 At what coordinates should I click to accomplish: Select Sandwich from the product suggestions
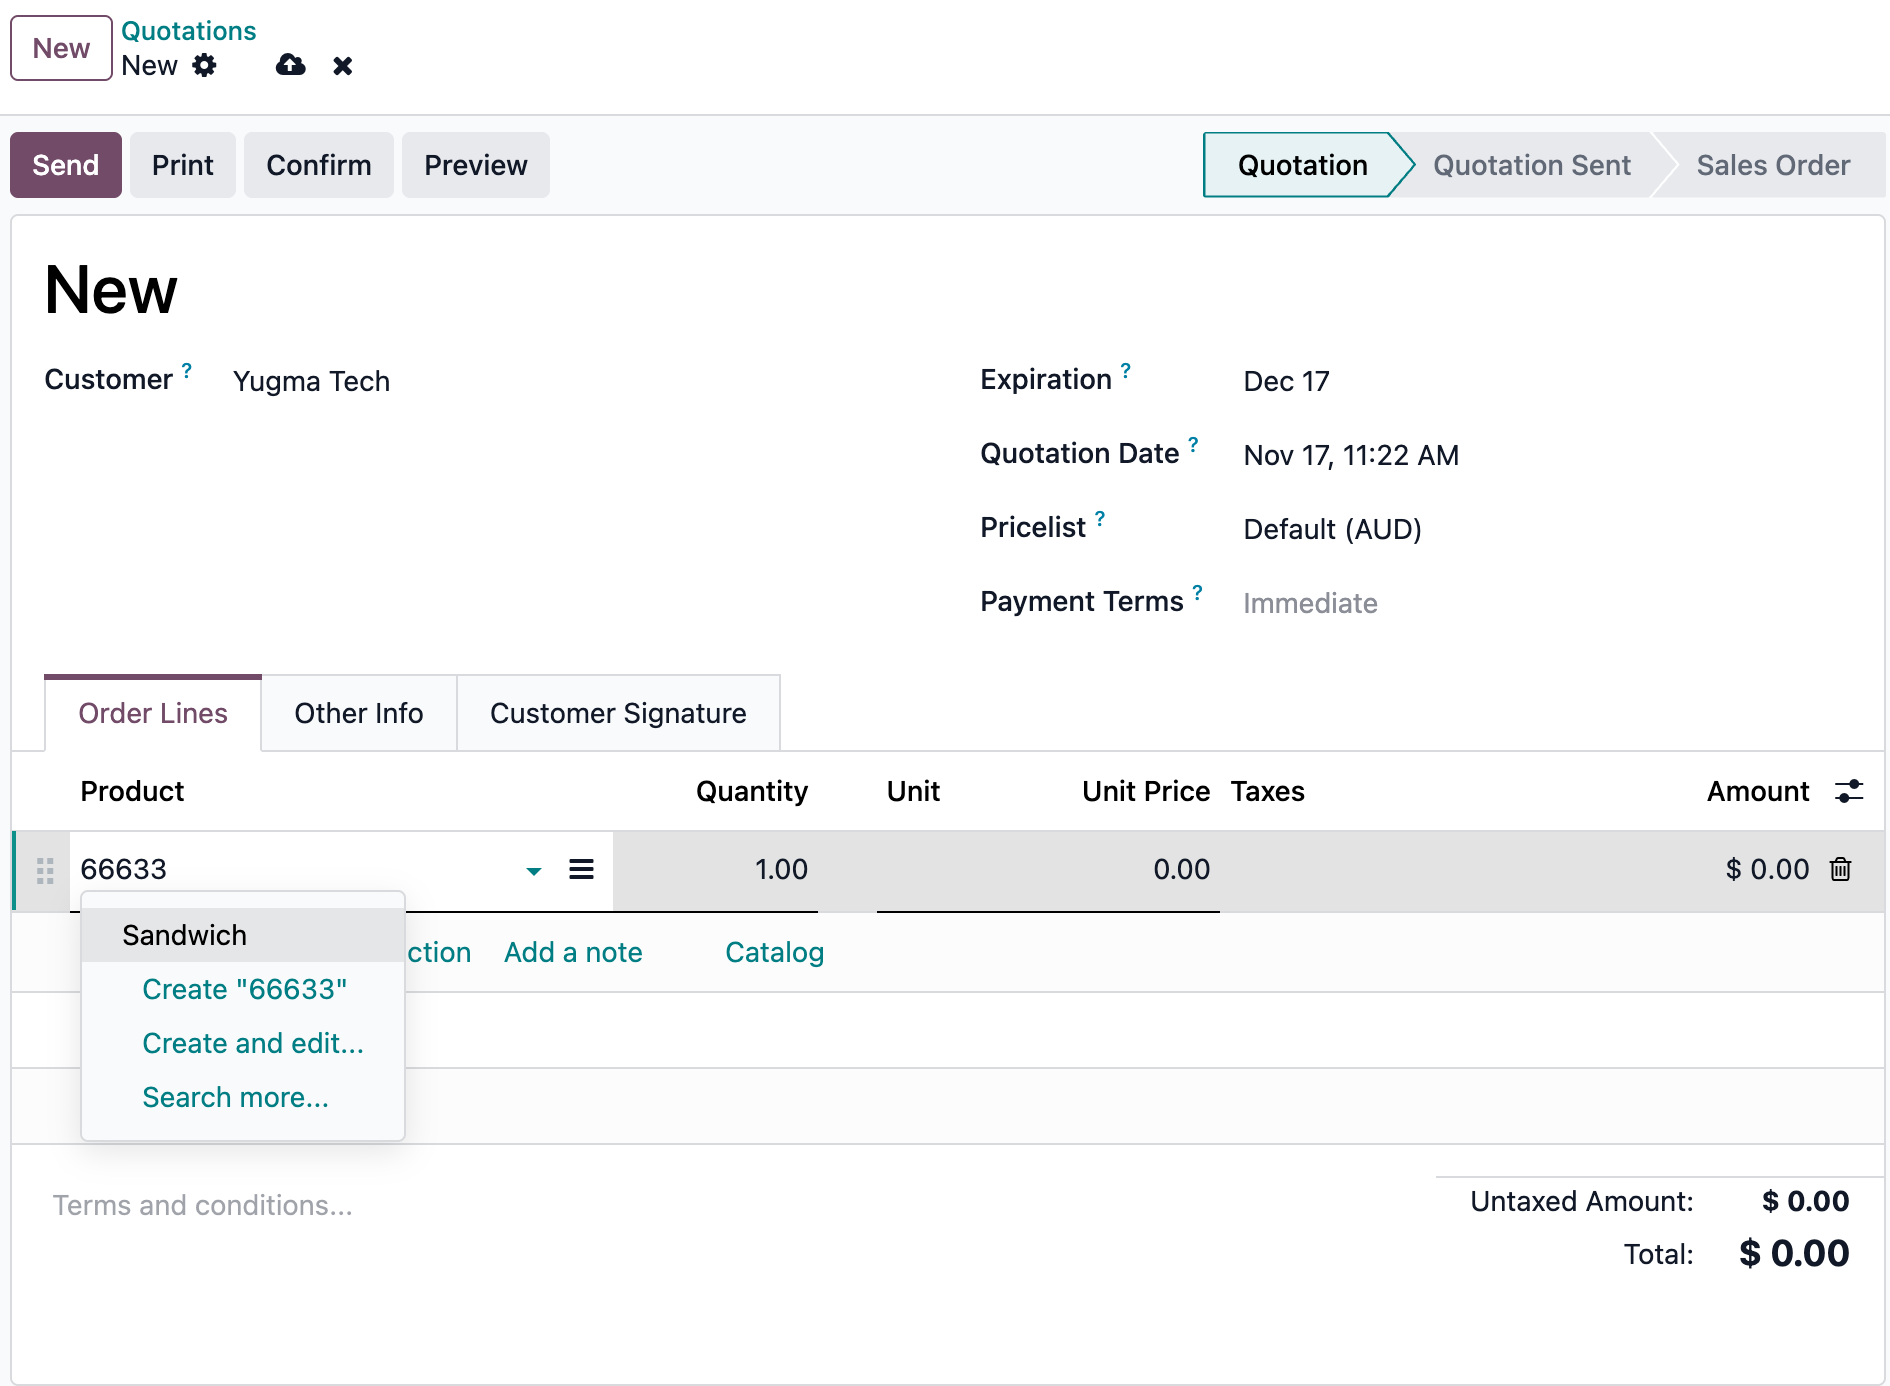[185, 935]
